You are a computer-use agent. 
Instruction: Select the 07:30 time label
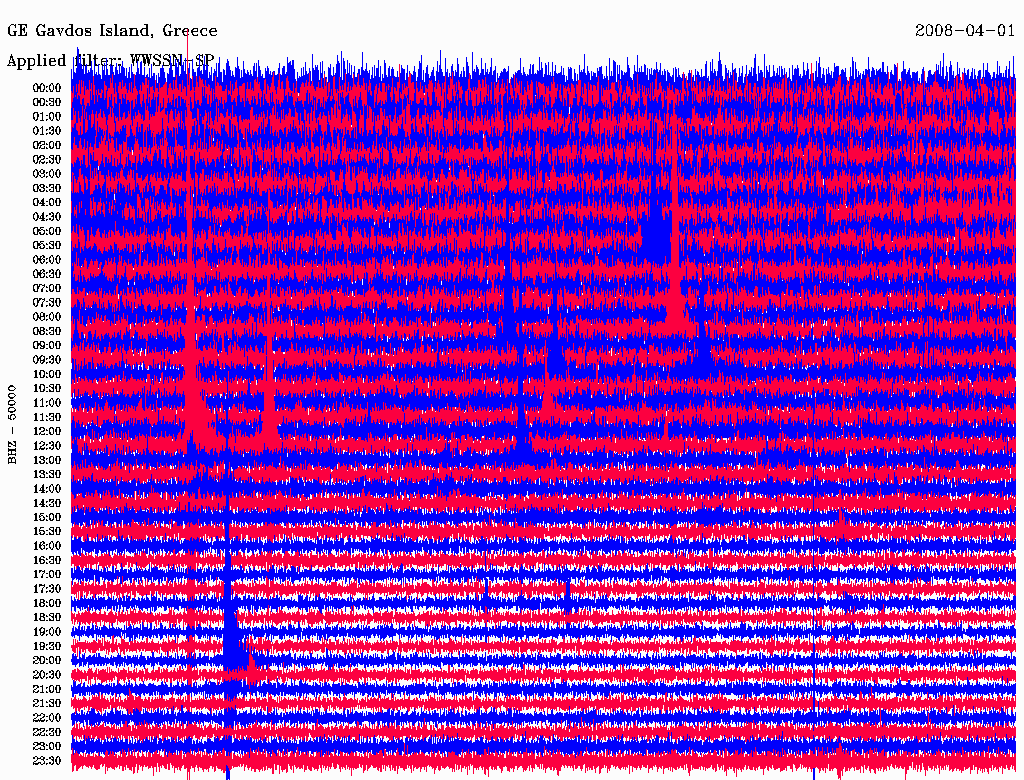tap(47, 303)
